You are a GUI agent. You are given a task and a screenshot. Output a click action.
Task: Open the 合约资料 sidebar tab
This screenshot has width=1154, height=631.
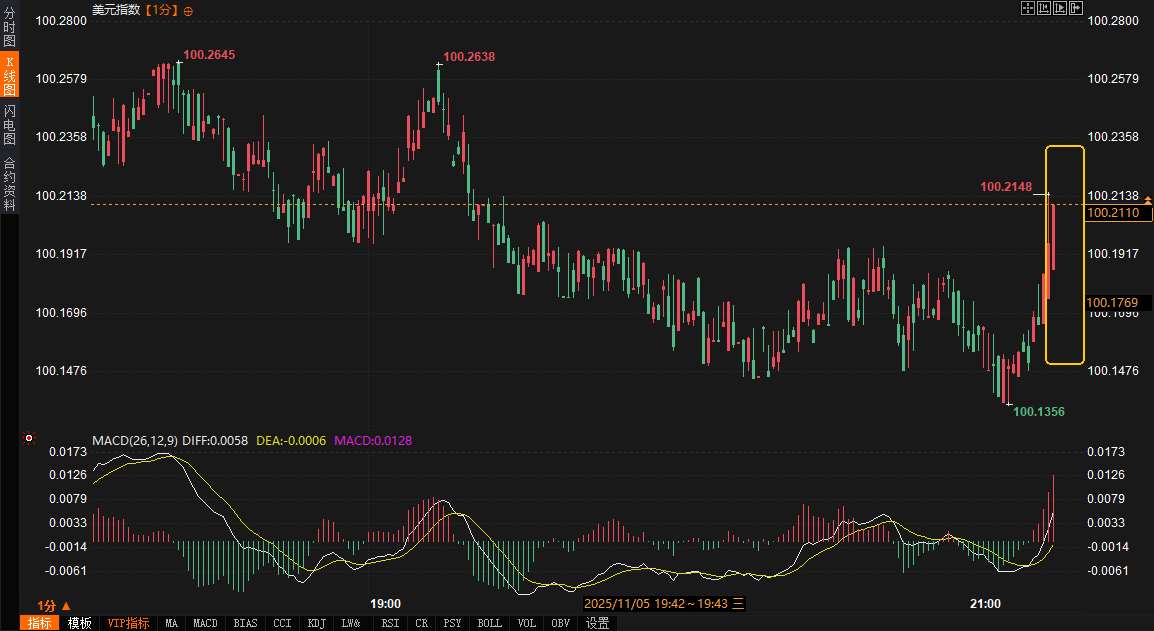pos(9,184)
